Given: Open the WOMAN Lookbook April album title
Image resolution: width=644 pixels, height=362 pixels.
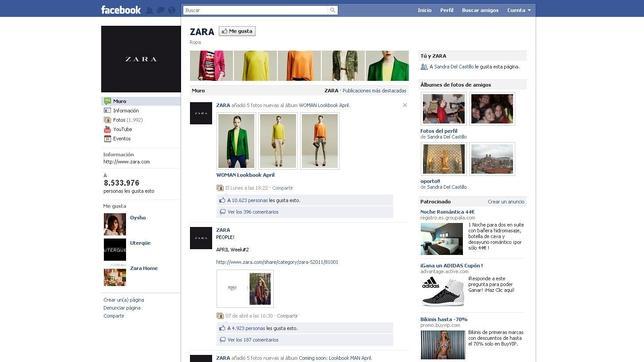Looking at the screenshot, I should 245,175.
